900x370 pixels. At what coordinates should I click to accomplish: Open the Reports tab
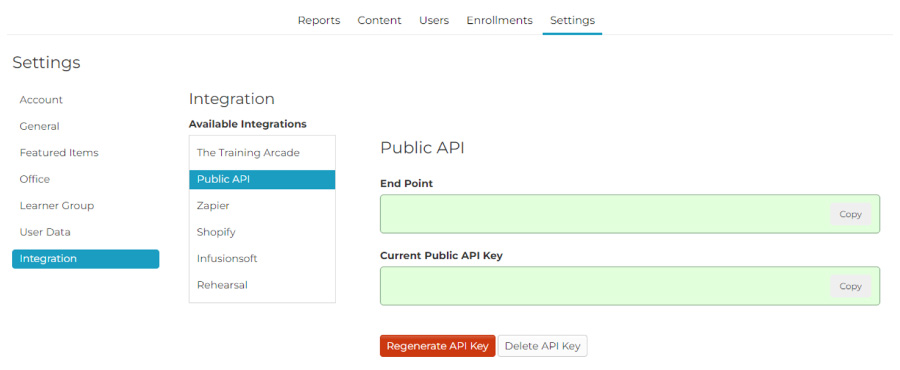point(319,20)
